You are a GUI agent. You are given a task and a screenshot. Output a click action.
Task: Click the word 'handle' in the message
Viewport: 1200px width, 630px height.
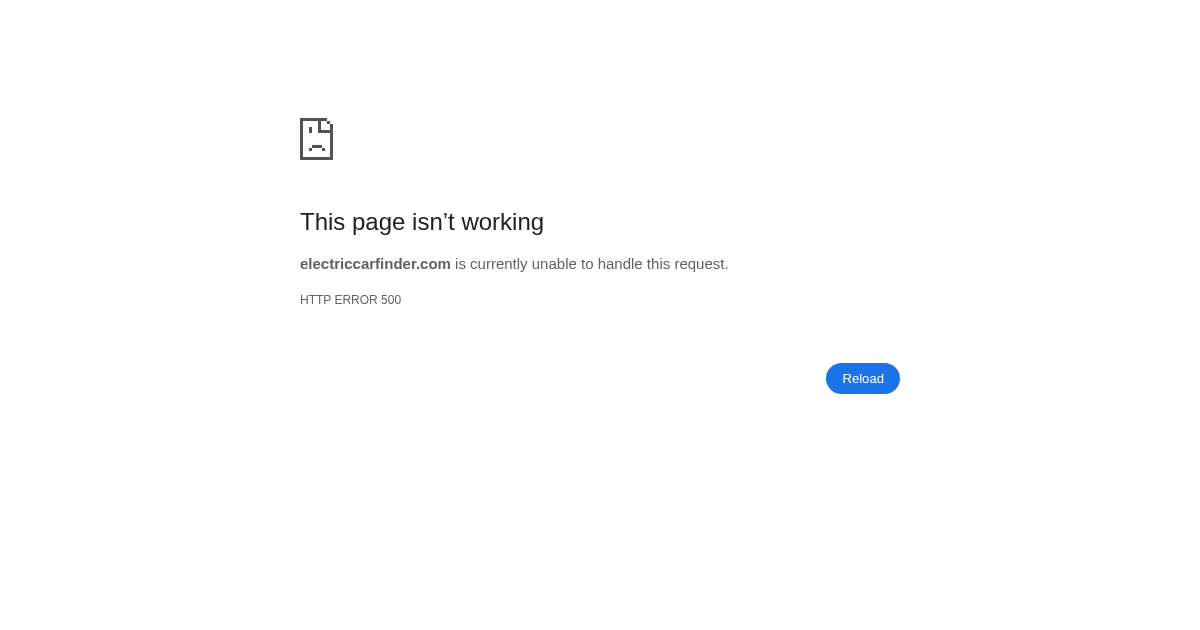pos(620,264)
